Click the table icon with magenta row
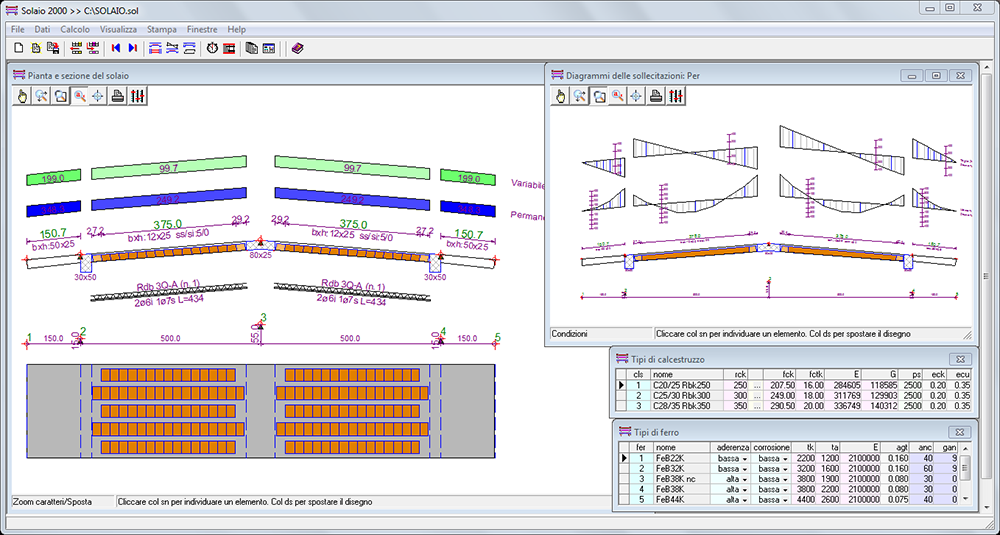The width and height of the screenshot is (1000, 535). coord(93,48)
